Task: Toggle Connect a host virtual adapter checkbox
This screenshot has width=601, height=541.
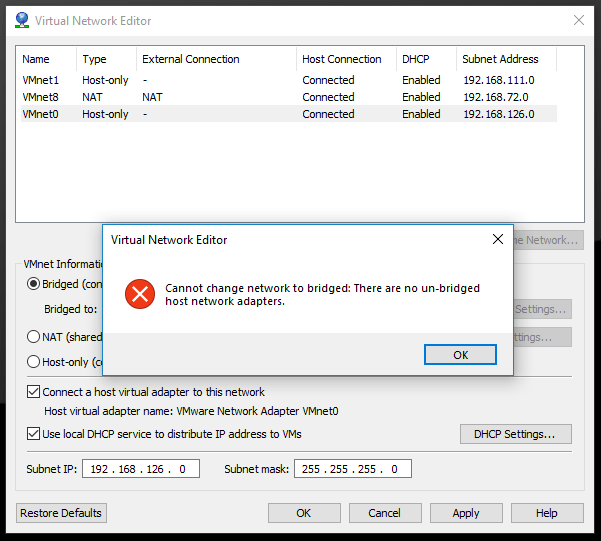Action: click(35, 392)
